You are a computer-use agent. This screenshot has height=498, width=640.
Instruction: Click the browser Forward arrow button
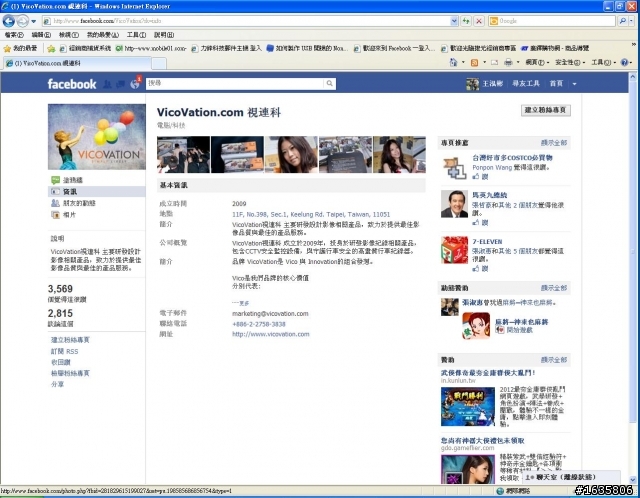click(23, 21)
